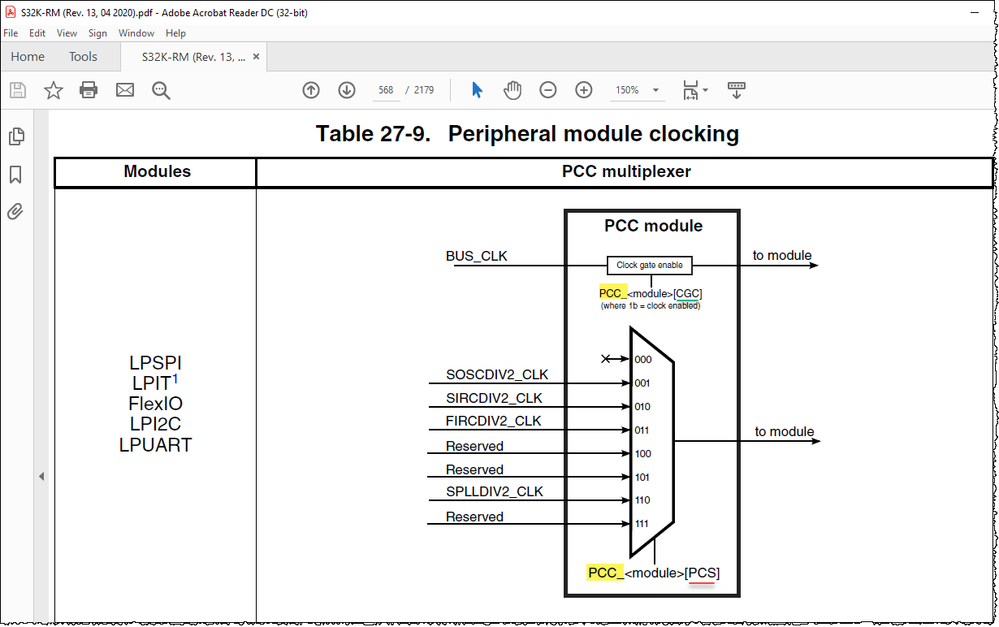Open the Attachments panel

(x=16, y=210)
